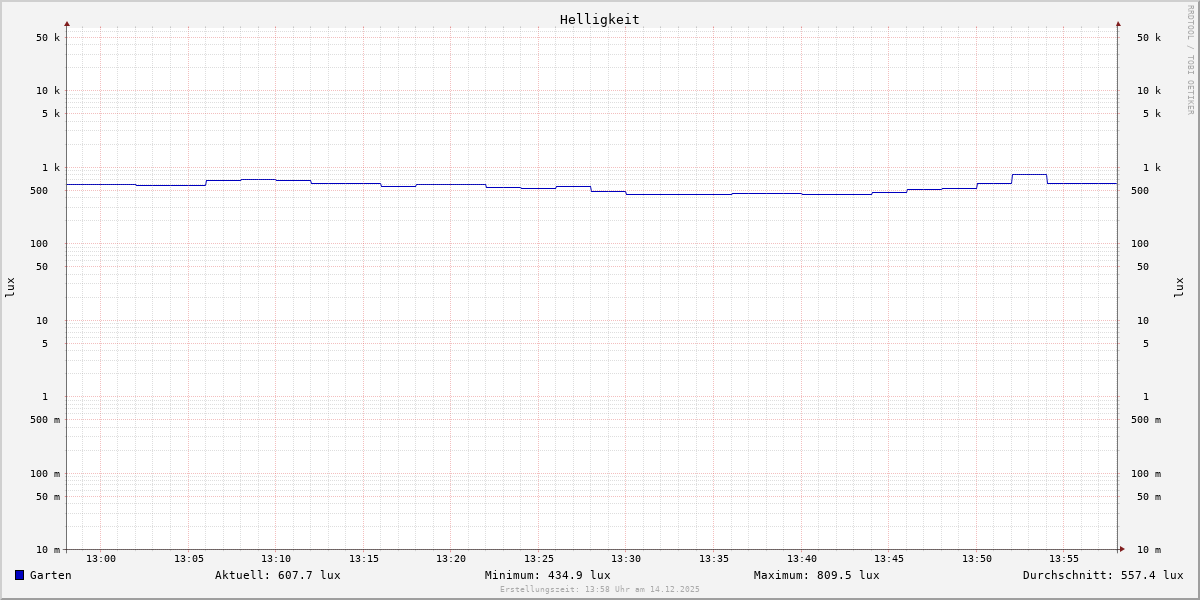This screenshot has height=600, width=1200.
Task: Click the red arrow atop the left y-axis
Action: 67,23
